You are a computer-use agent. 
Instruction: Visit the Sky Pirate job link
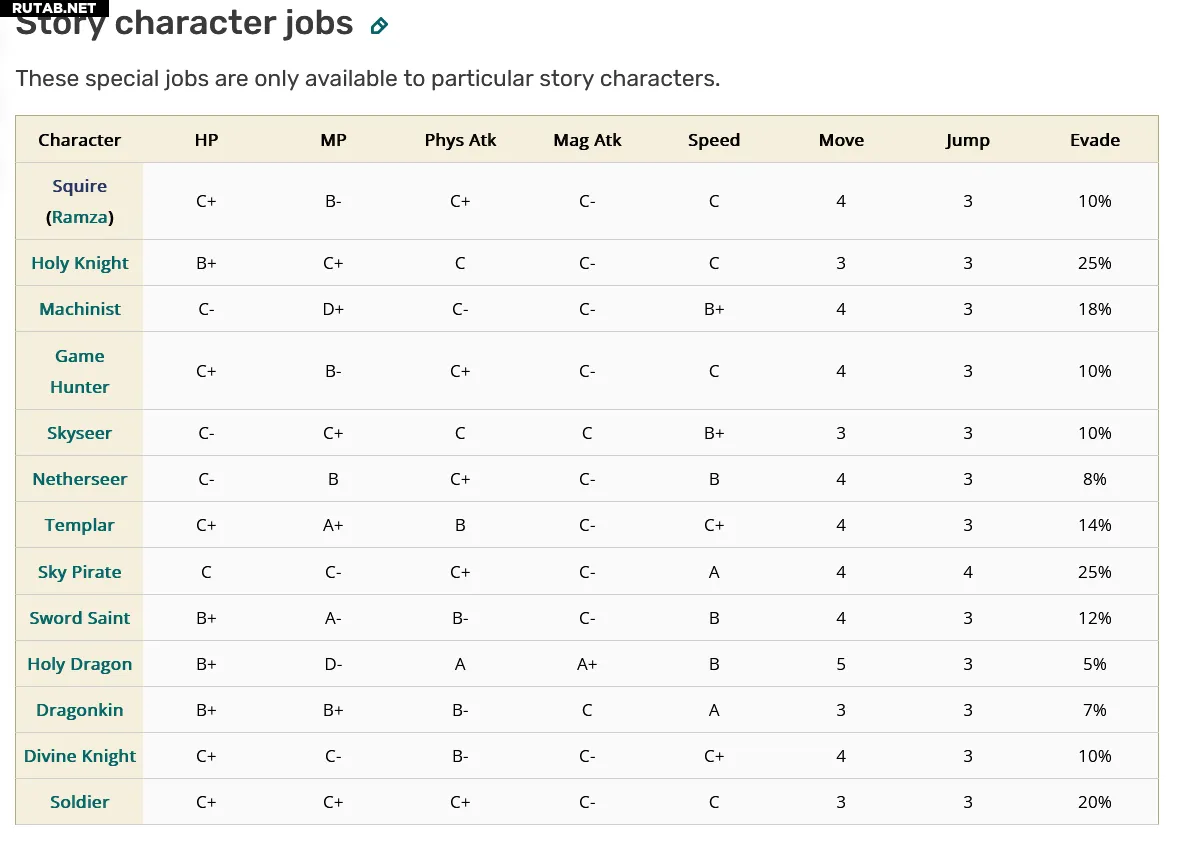click(x=80, y=572)
